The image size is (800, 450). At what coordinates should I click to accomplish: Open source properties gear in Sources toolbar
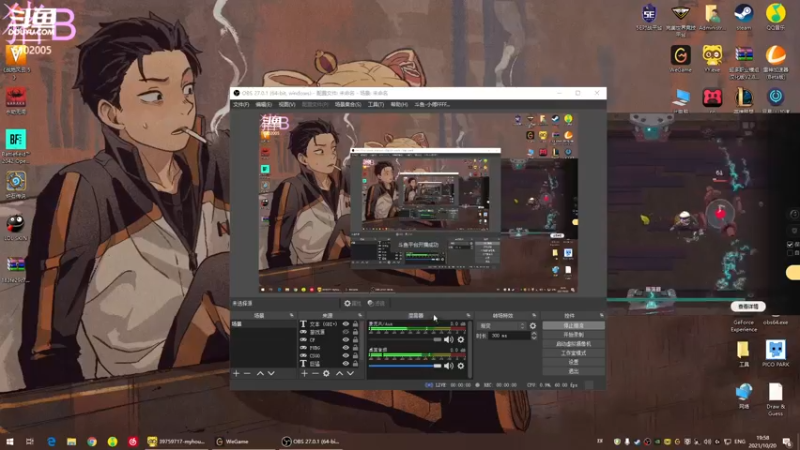click(327, 373)
